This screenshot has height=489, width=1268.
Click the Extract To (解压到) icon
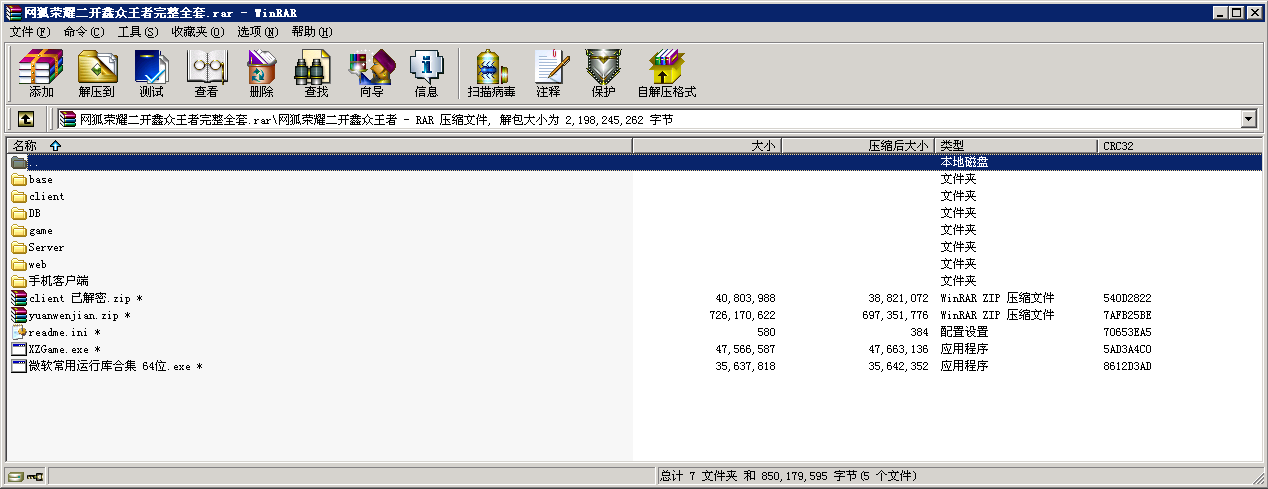click(97, 73)
